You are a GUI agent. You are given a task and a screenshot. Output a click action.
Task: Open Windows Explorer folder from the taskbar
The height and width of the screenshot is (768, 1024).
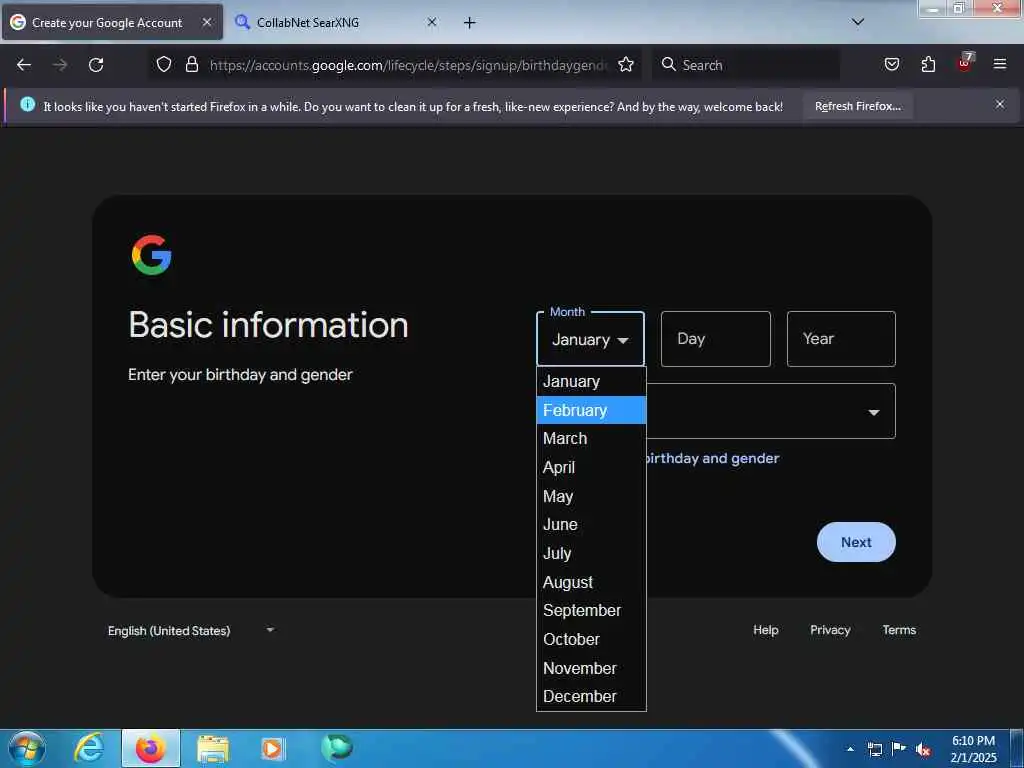pyautogui.click(x=213, y=749)
